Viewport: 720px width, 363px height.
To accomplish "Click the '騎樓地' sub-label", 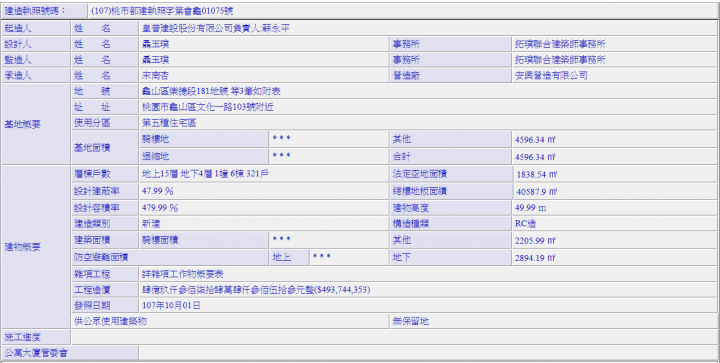I will (155, 139).
